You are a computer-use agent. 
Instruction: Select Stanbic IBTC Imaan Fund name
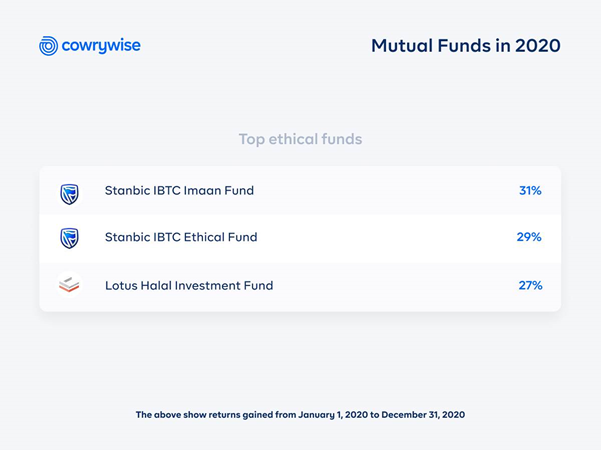click(x=179, y=191)
